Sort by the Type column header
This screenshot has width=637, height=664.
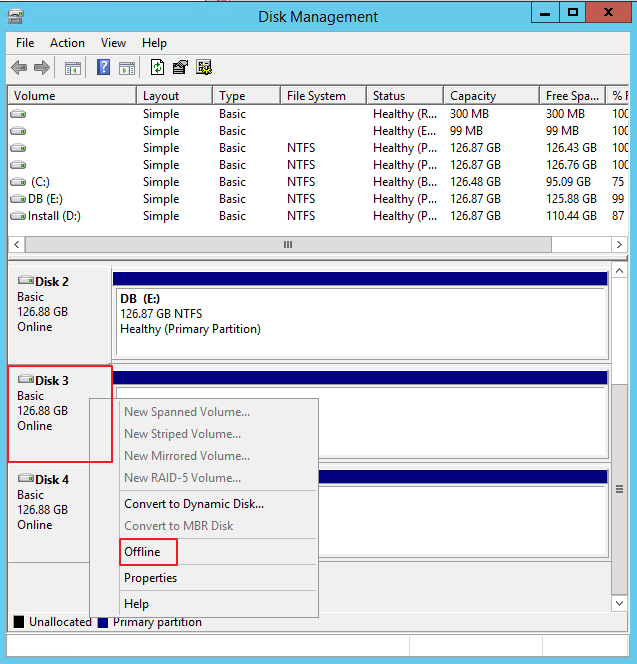click(246, 96)
